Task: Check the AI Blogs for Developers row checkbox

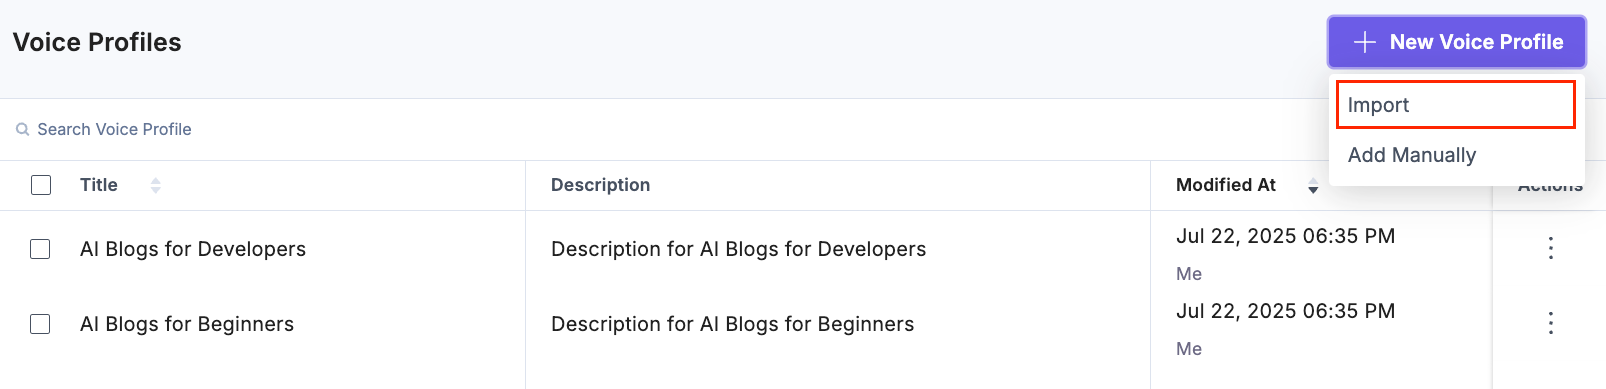Action: (x=40, y=249)
